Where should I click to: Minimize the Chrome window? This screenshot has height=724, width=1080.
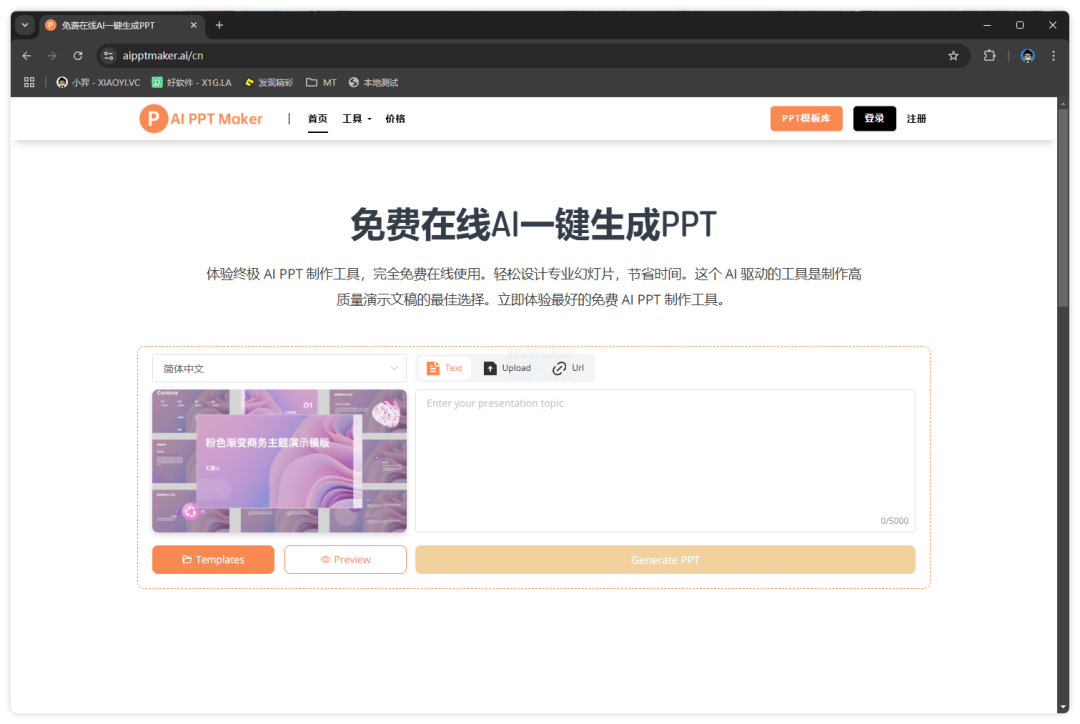tap(987, 25)
